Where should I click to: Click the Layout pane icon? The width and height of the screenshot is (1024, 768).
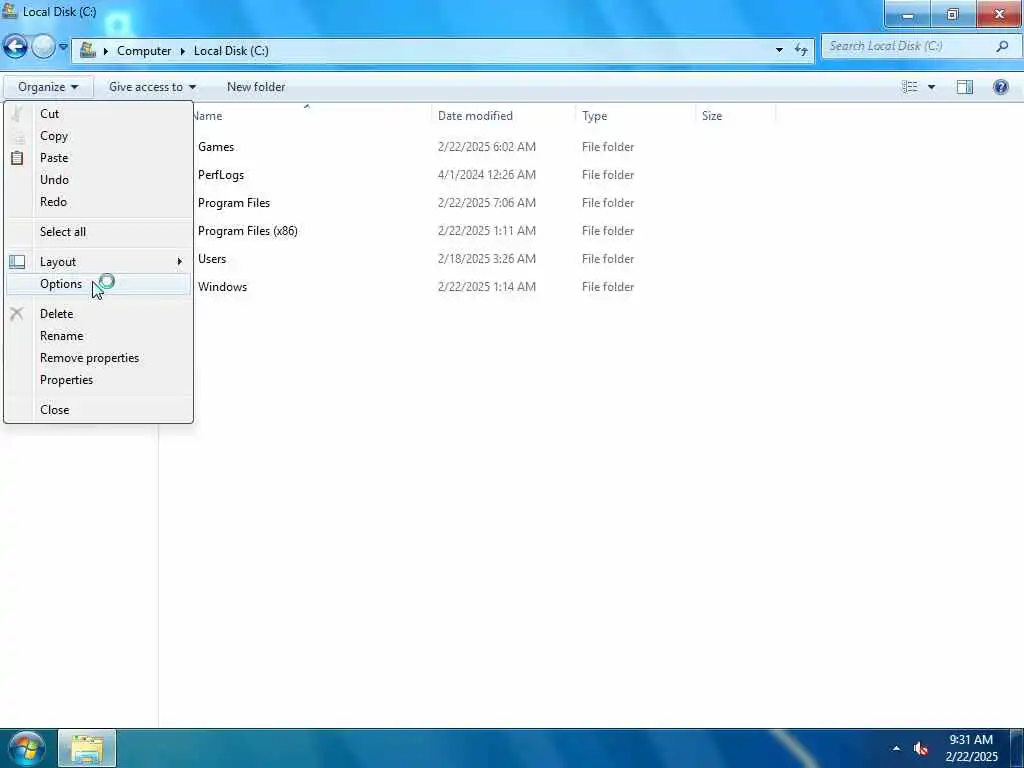(x=17, y=262)
